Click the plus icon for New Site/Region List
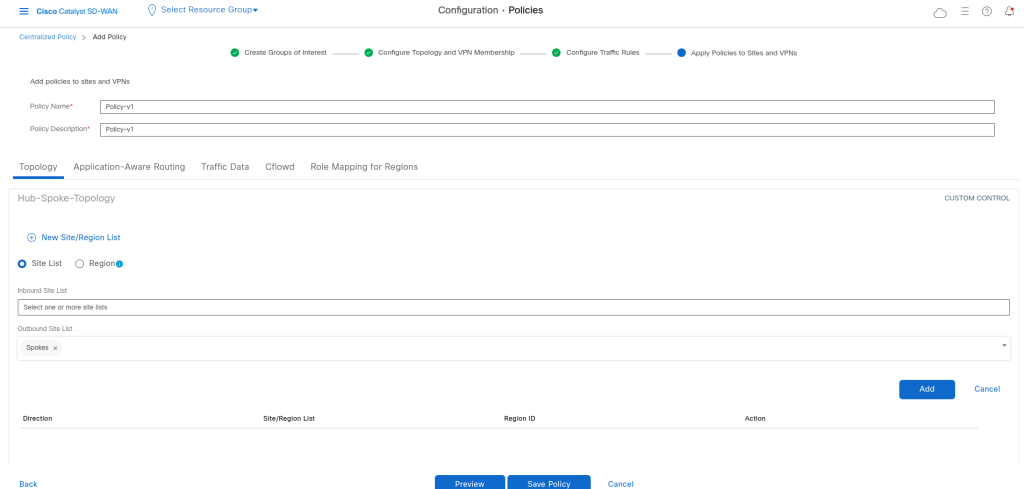 tap(31, 238)
